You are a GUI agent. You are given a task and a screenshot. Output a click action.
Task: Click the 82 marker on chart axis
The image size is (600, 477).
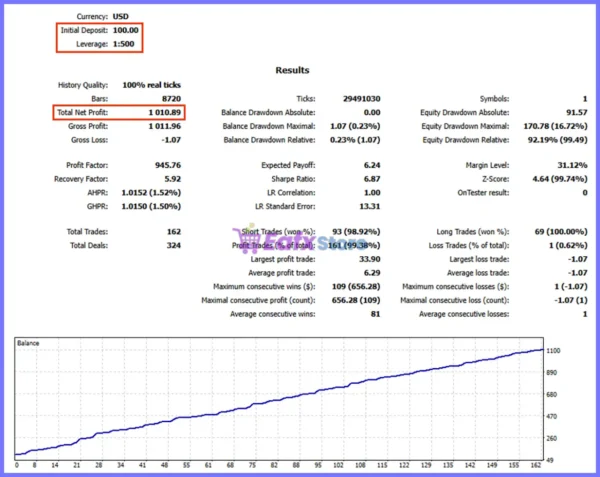coord(274,465)
